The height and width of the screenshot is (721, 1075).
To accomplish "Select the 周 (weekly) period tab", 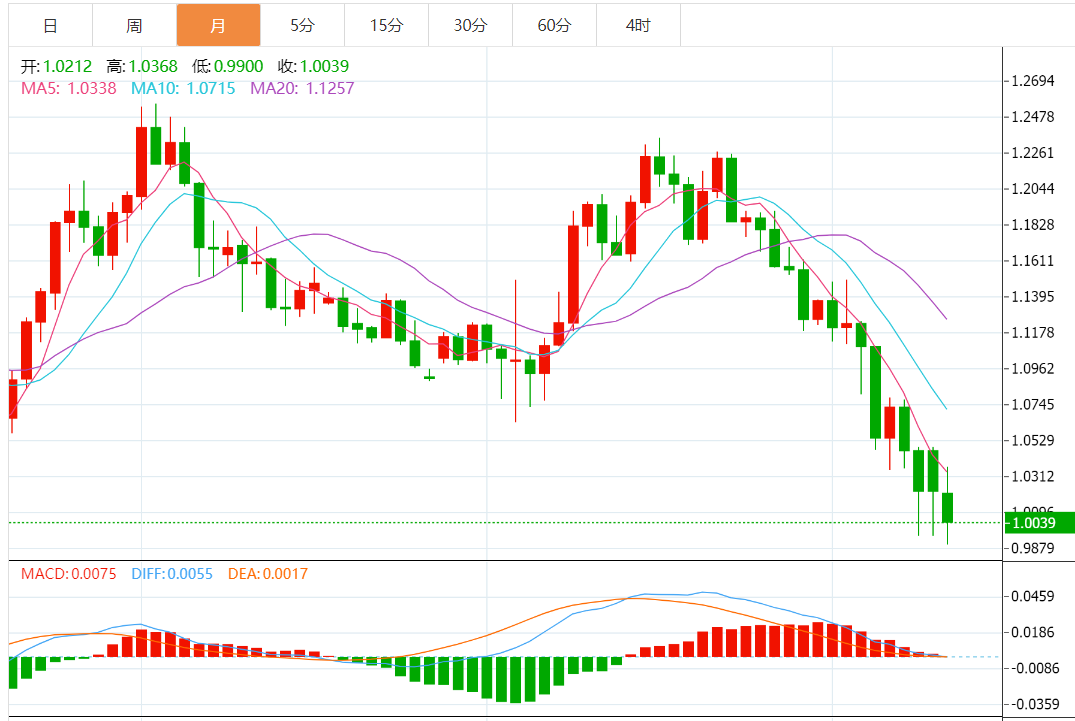I will (134, 25).
